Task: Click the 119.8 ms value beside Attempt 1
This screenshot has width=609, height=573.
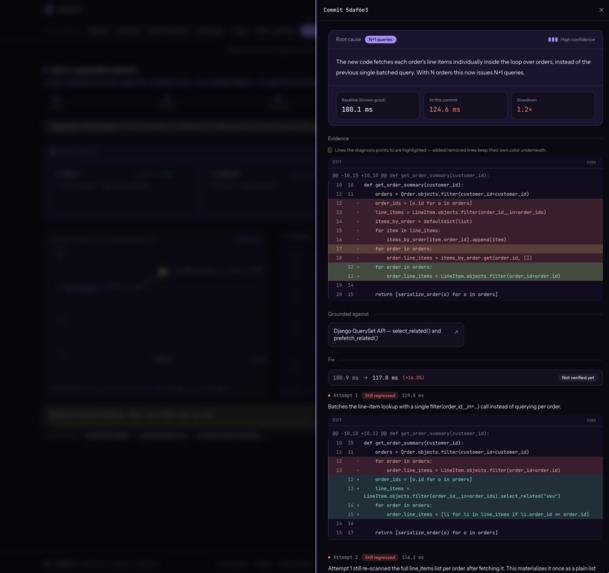Action: [412, 395]
